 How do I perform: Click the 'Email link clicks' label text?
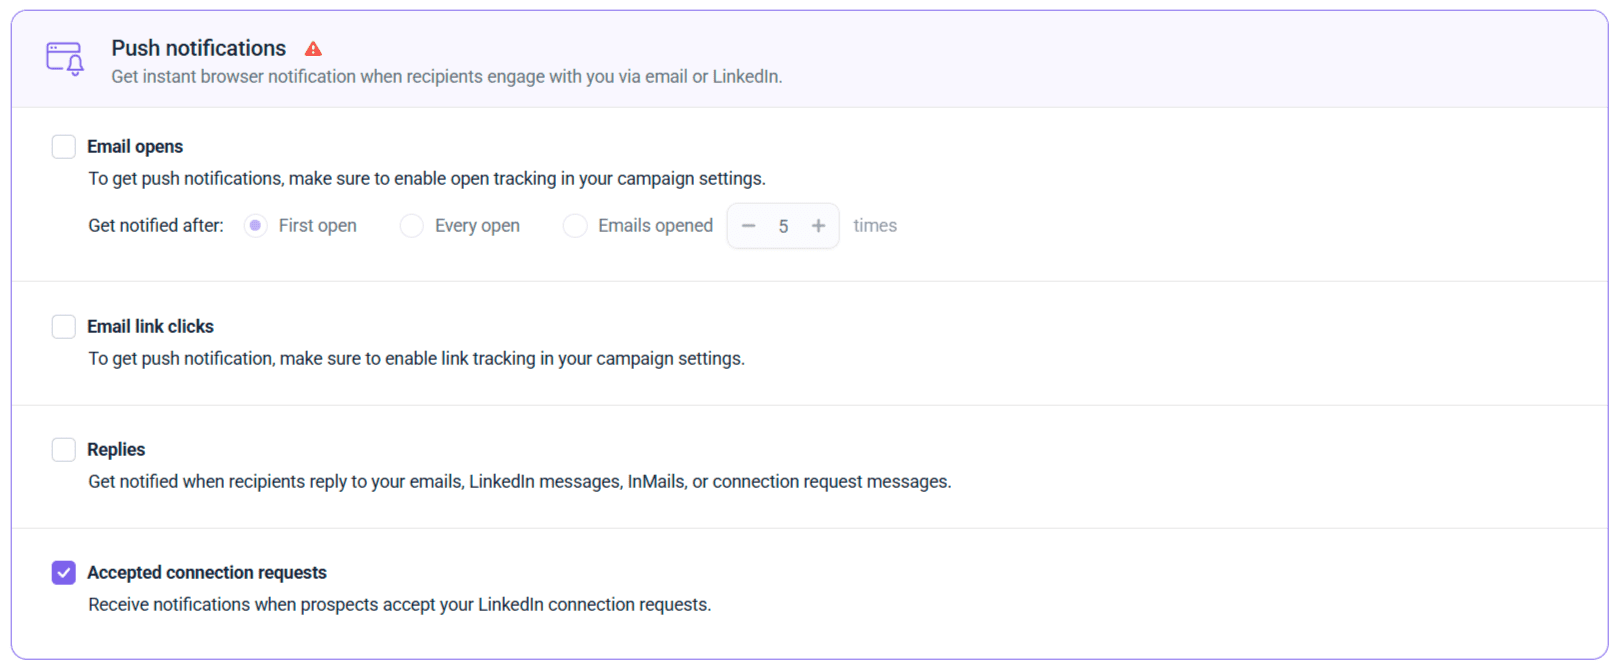[150, 327]
